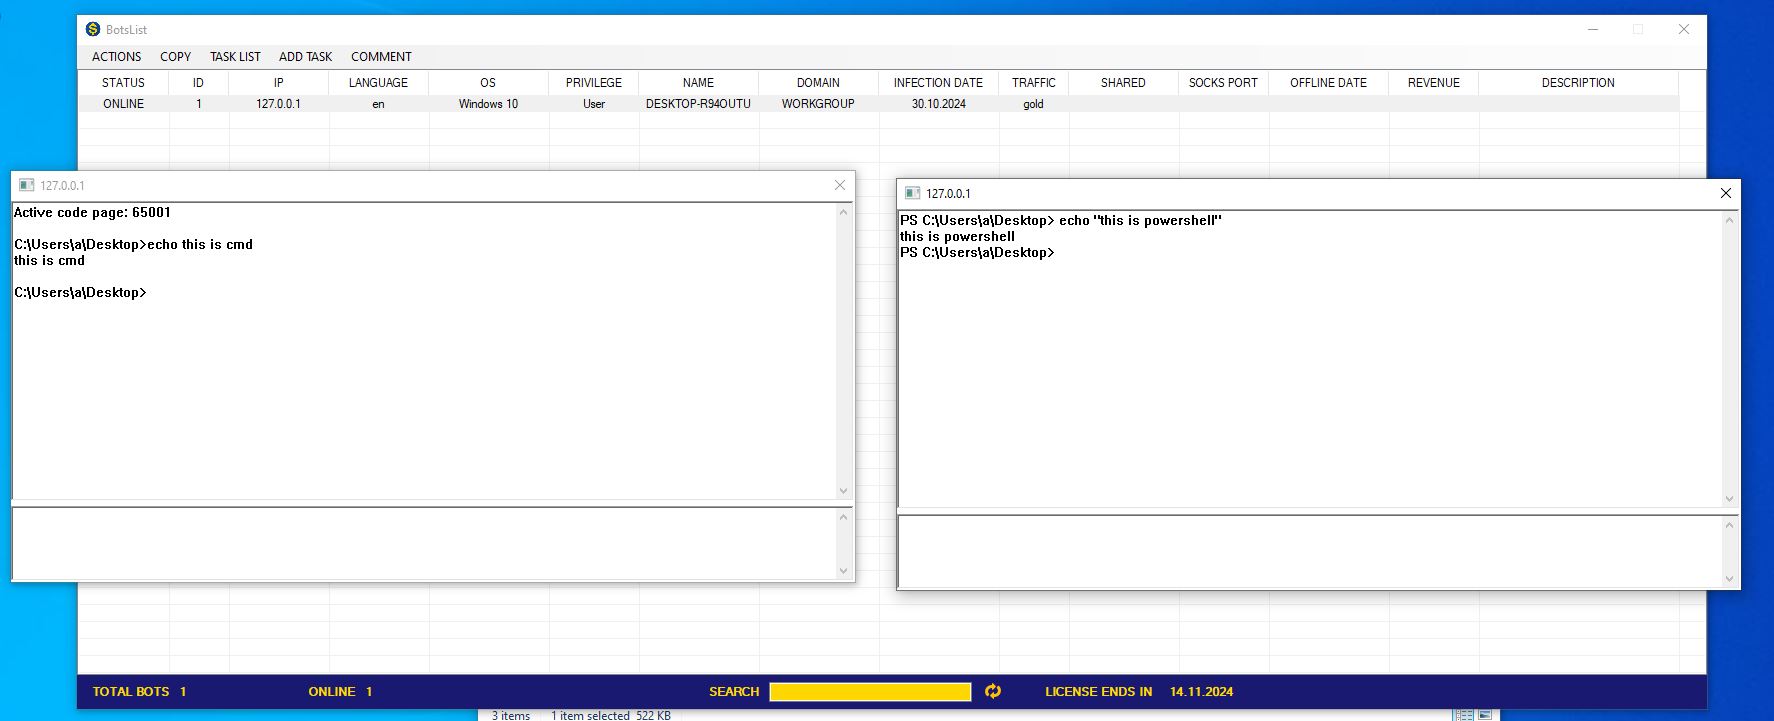
Task: Sort by the NAME column header
Action: [x=698, y=83]
